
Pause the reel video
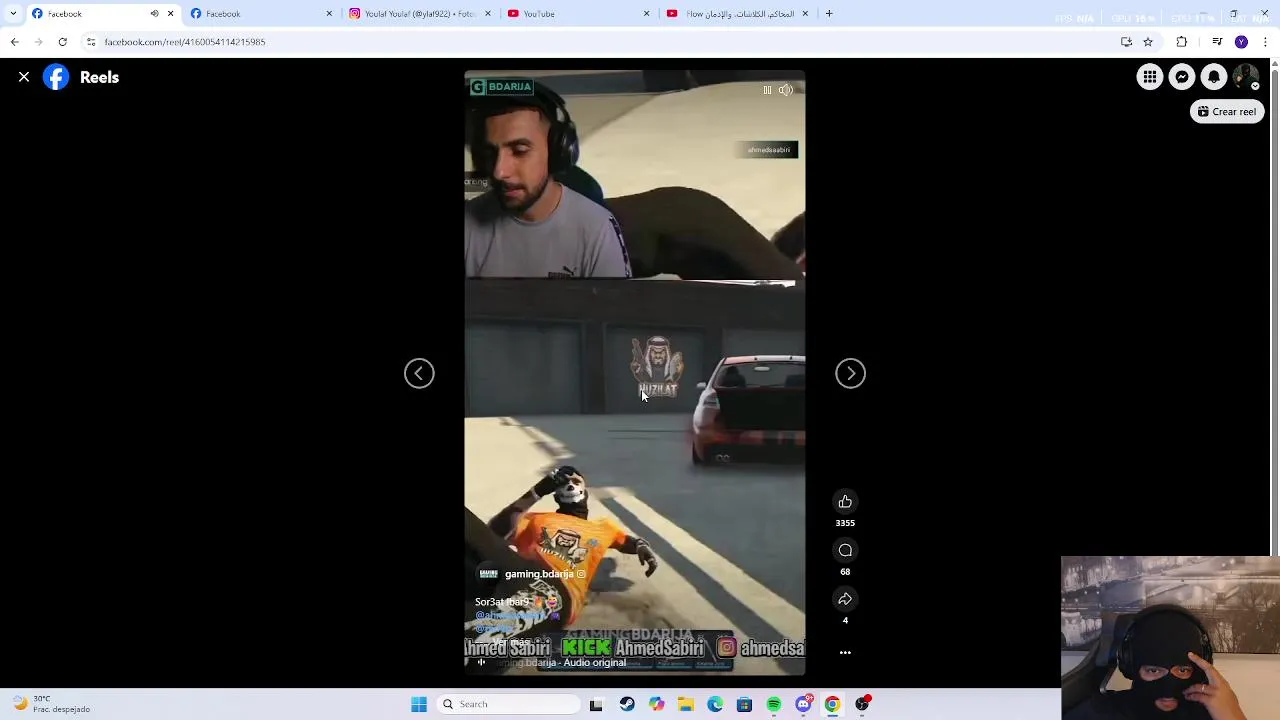coord(767,90)
